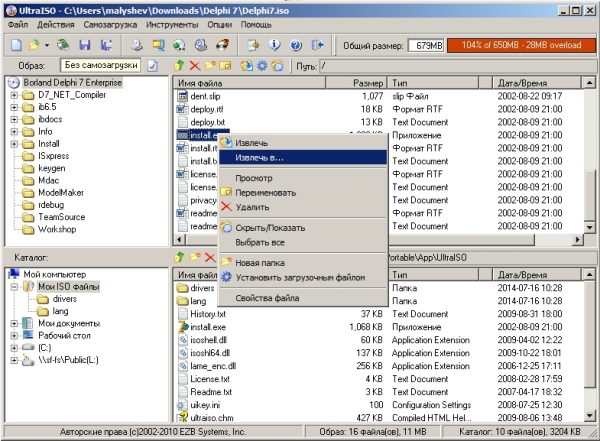Open the Самозагрузка menu

[x=110, y=24]
